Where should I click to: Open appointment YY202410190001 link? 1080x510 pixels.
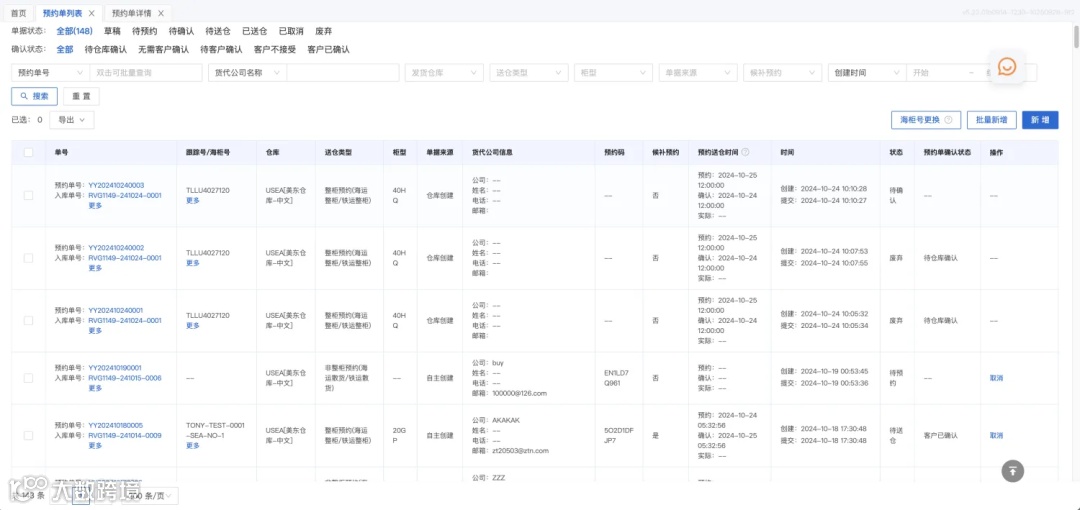click(116, 368)
